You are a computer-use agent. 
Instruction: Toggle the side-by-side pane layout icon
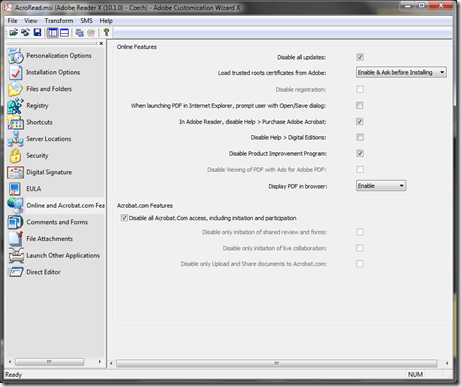(x=53, y=33)
